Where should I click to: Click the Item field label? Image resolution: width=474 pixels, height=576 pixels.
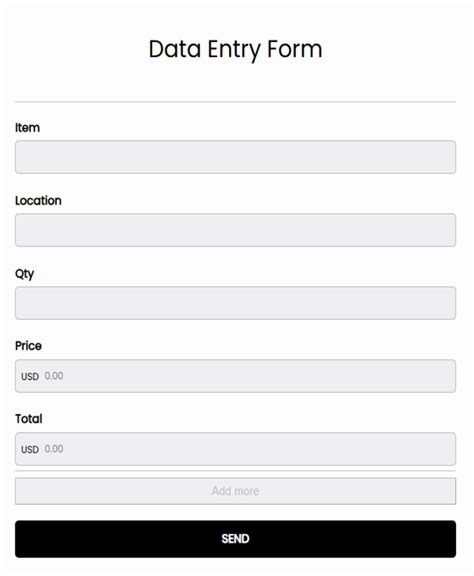tap(27, 128)
